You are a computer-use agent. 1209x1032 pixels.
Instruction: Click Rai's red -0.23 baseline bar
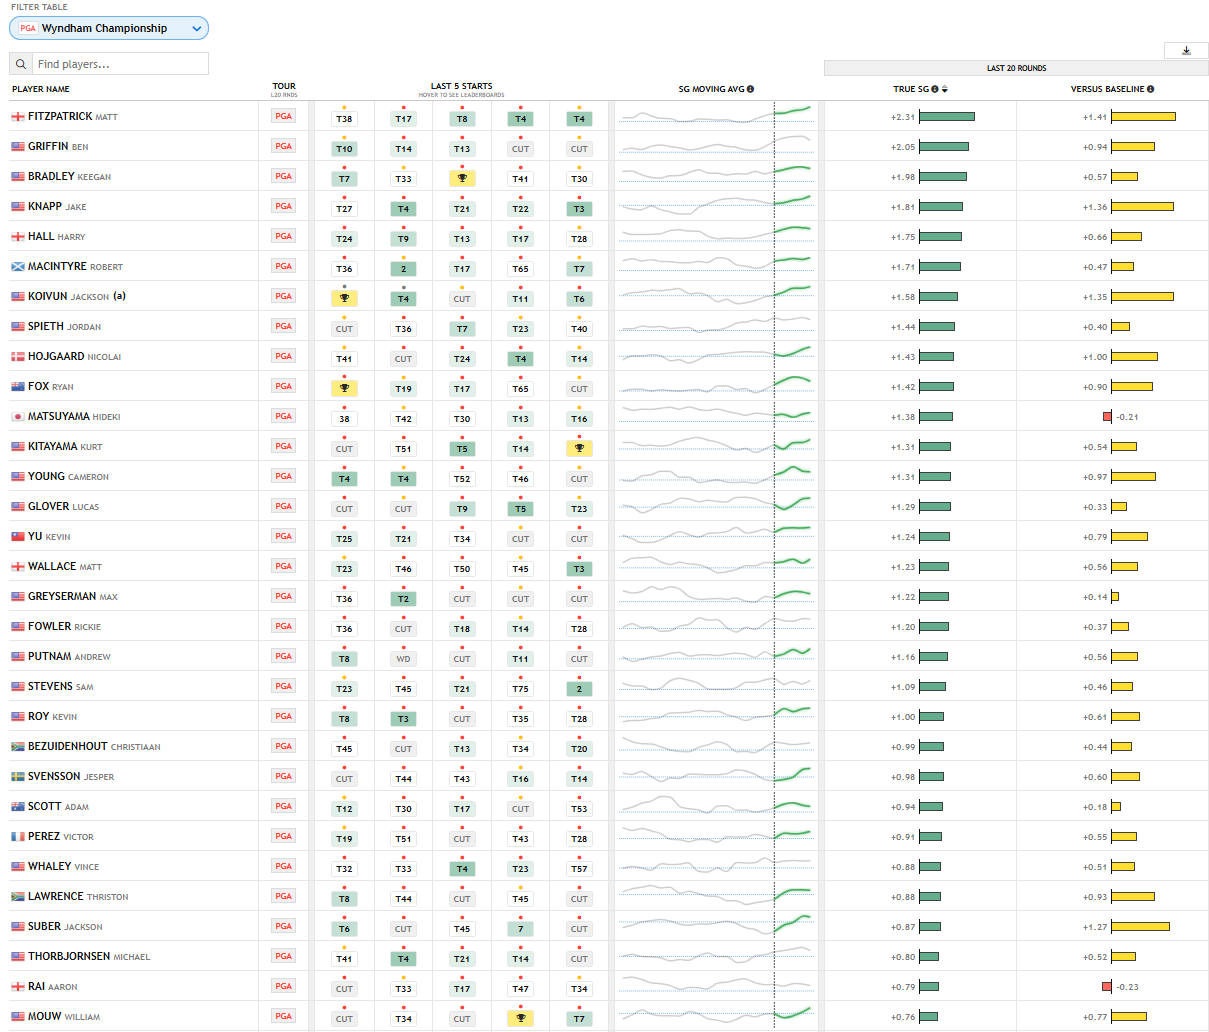click(1107, 987)
